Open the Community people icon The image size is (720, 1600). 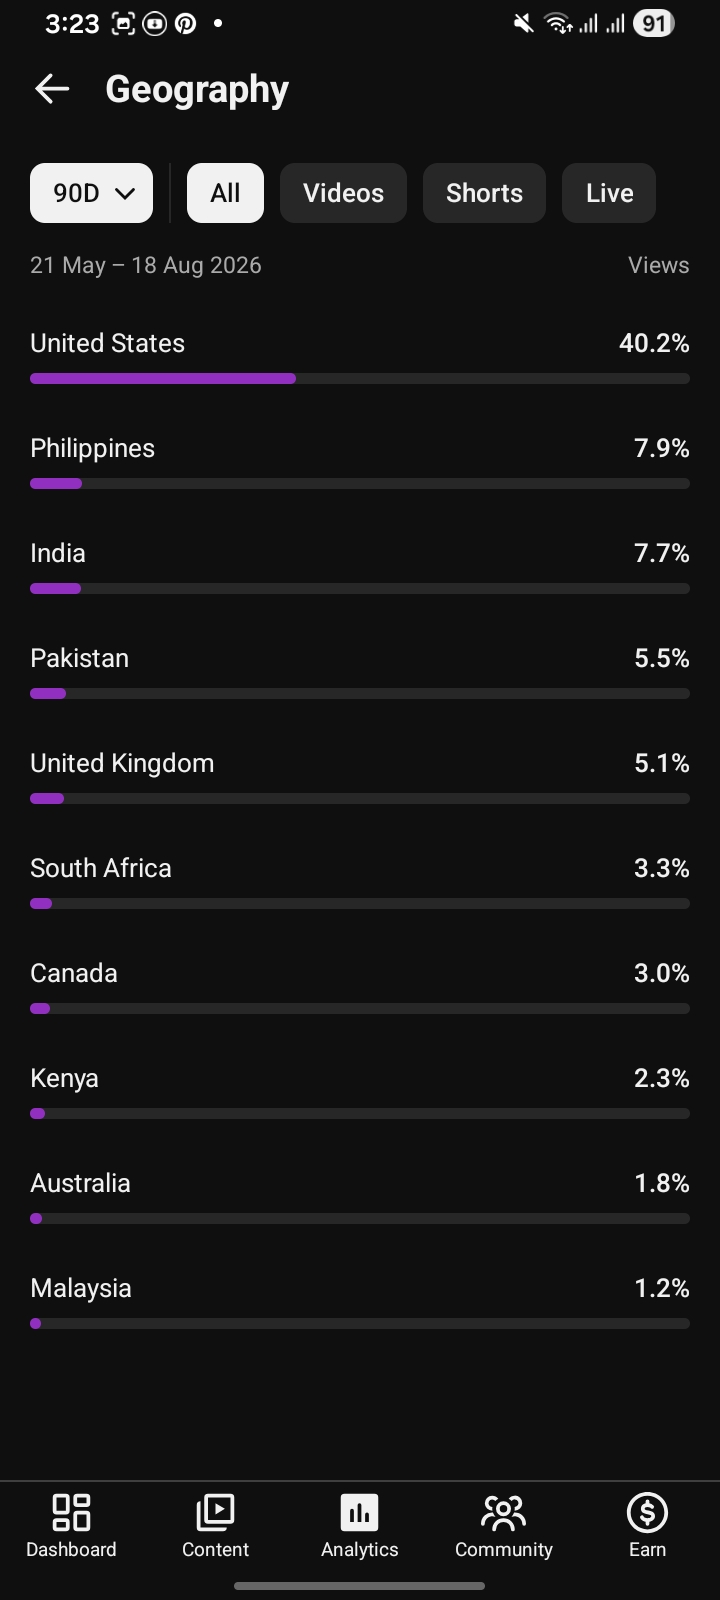(503, 1512)
